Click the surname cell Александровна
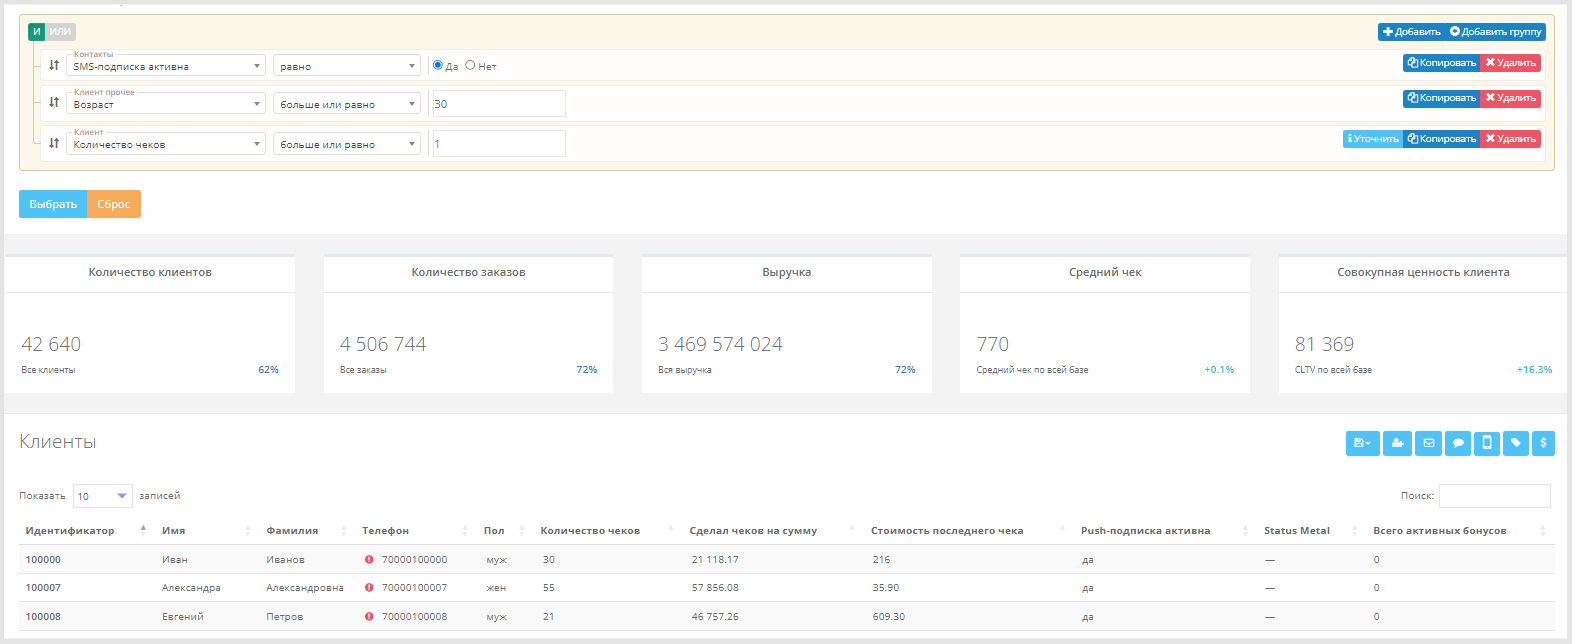 pyautogui.click(x=305, y=588)
